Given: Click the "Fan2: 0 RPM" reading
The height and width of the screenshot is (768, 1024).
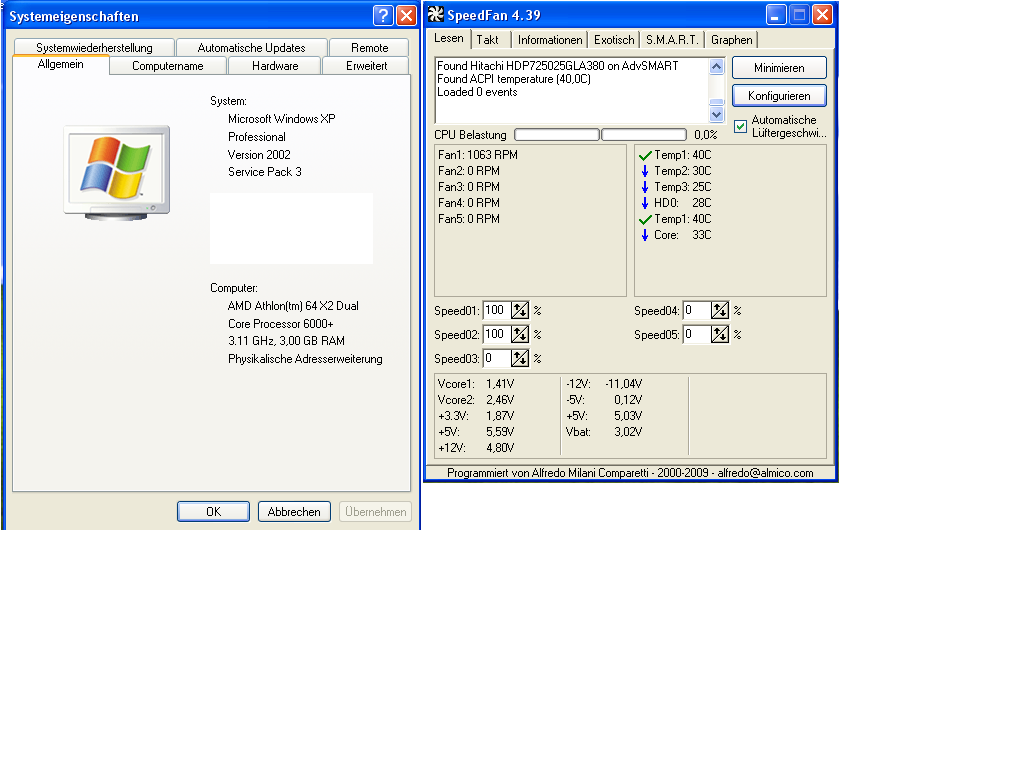Looking at the screenshot, I should pyautogui.click(x=469, y=171).
